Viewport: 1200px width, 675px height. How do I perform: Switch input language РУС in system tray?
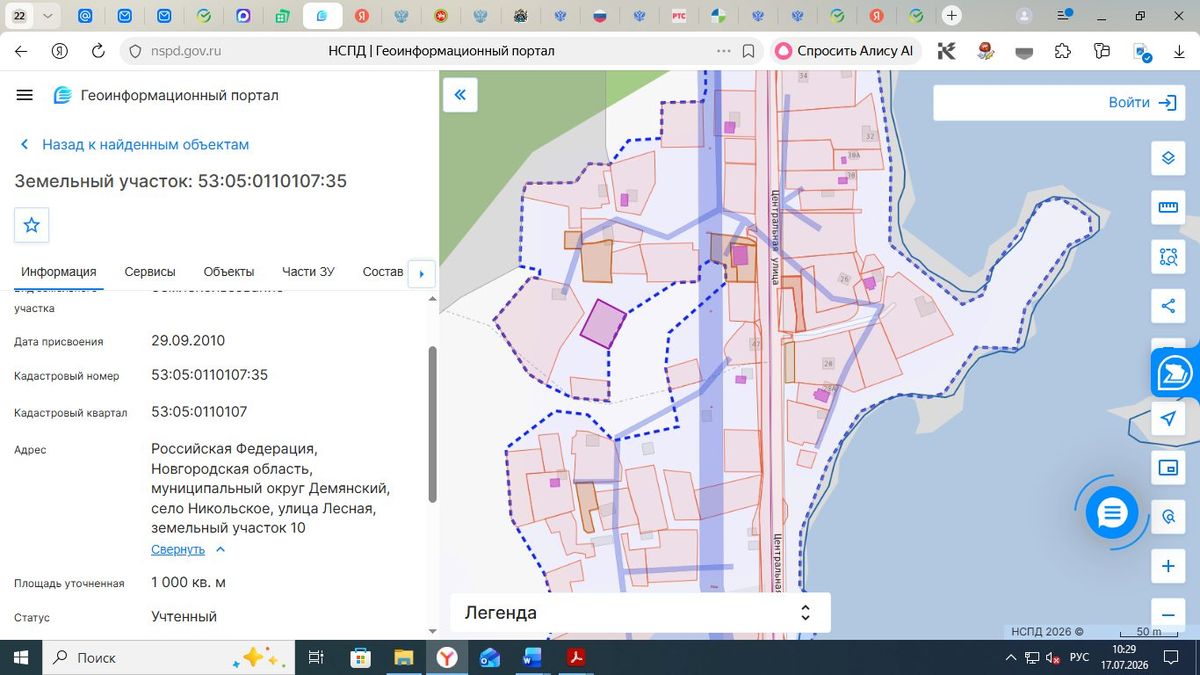click(x=1080, y=657)
